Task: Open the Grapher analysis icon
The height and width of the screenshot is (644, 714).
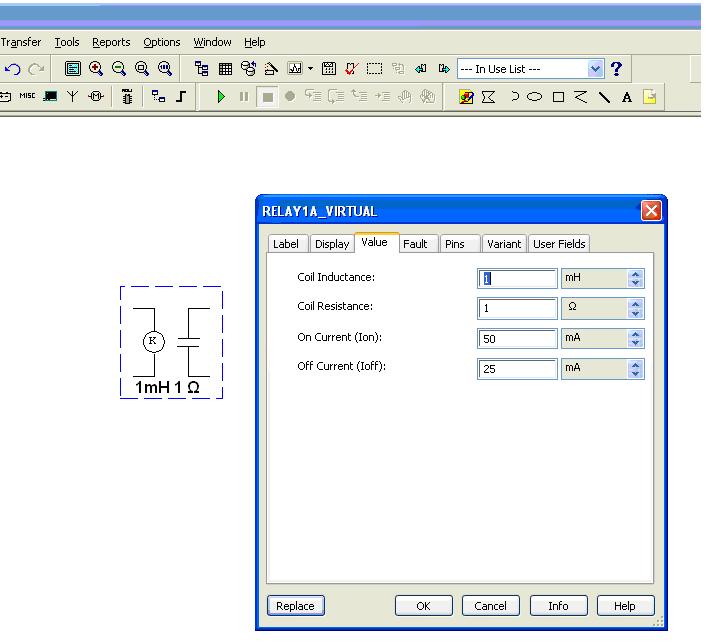Action: coord(295,69)
